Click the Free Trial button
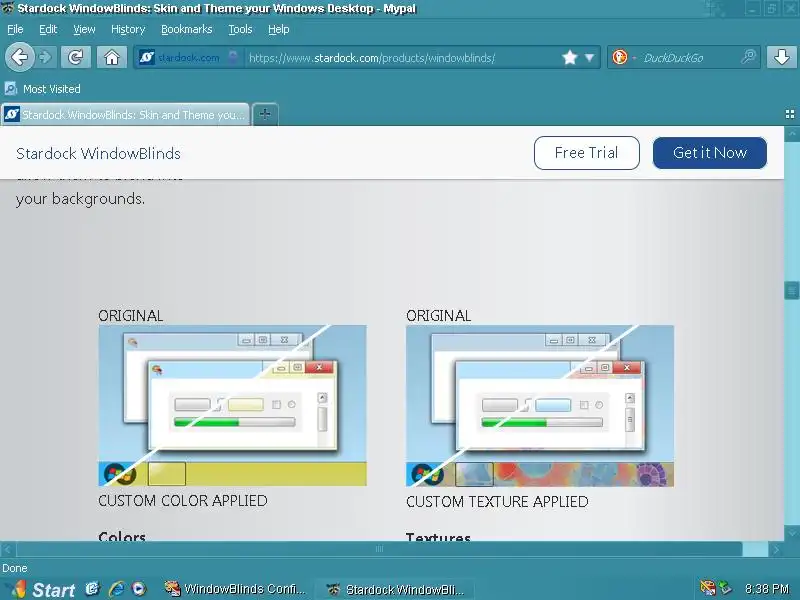Viewport: 800px width, 600px height. pyautogui.click(x=587, y=153)
